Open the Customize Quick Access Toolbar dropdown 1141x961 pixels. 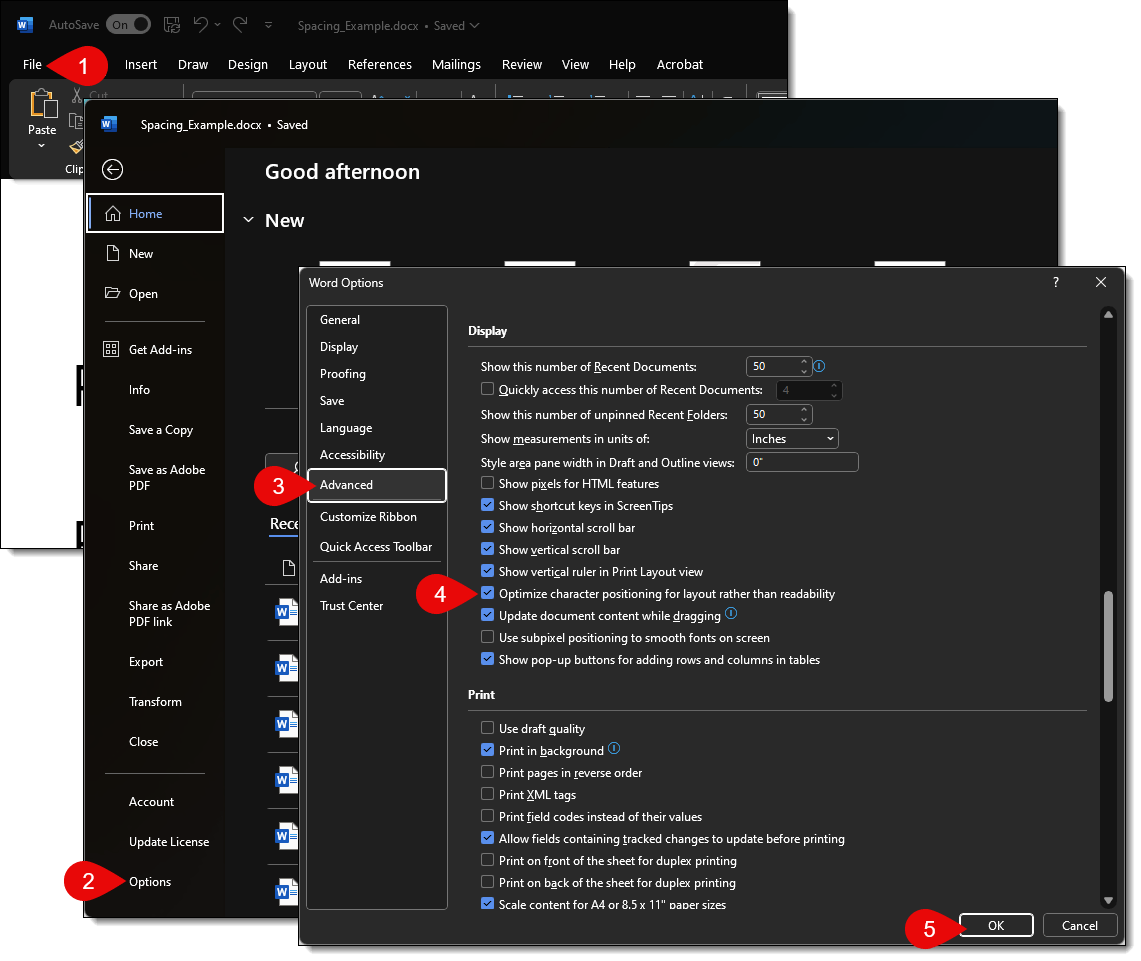[x=269, y=25]
